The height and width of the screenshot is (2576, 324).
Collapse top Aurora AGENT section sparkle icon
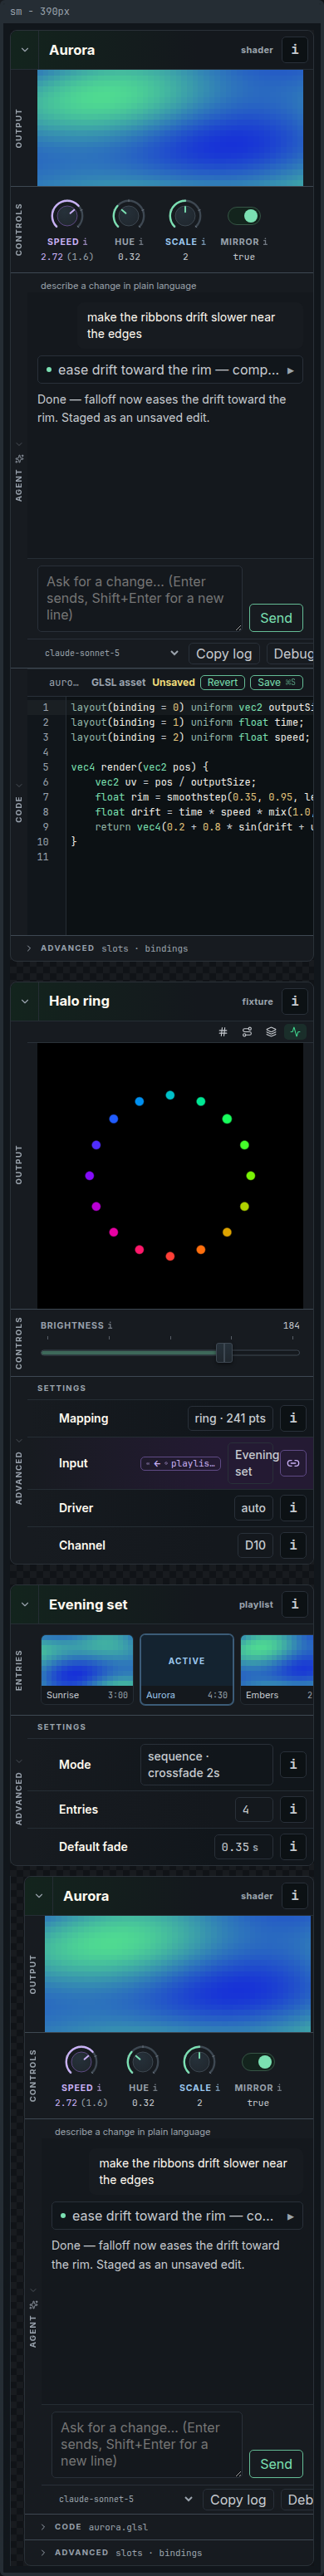pyautogui.click(x=19, y=459)
